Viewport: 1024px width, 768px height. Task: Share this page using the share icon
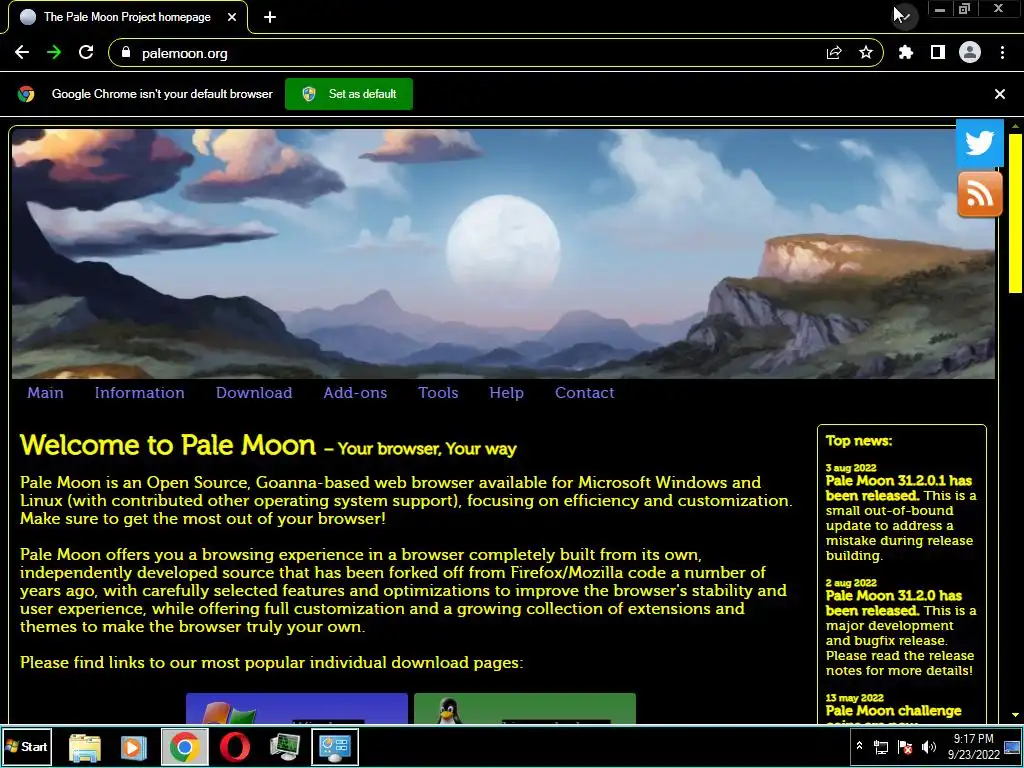(834, 53)
